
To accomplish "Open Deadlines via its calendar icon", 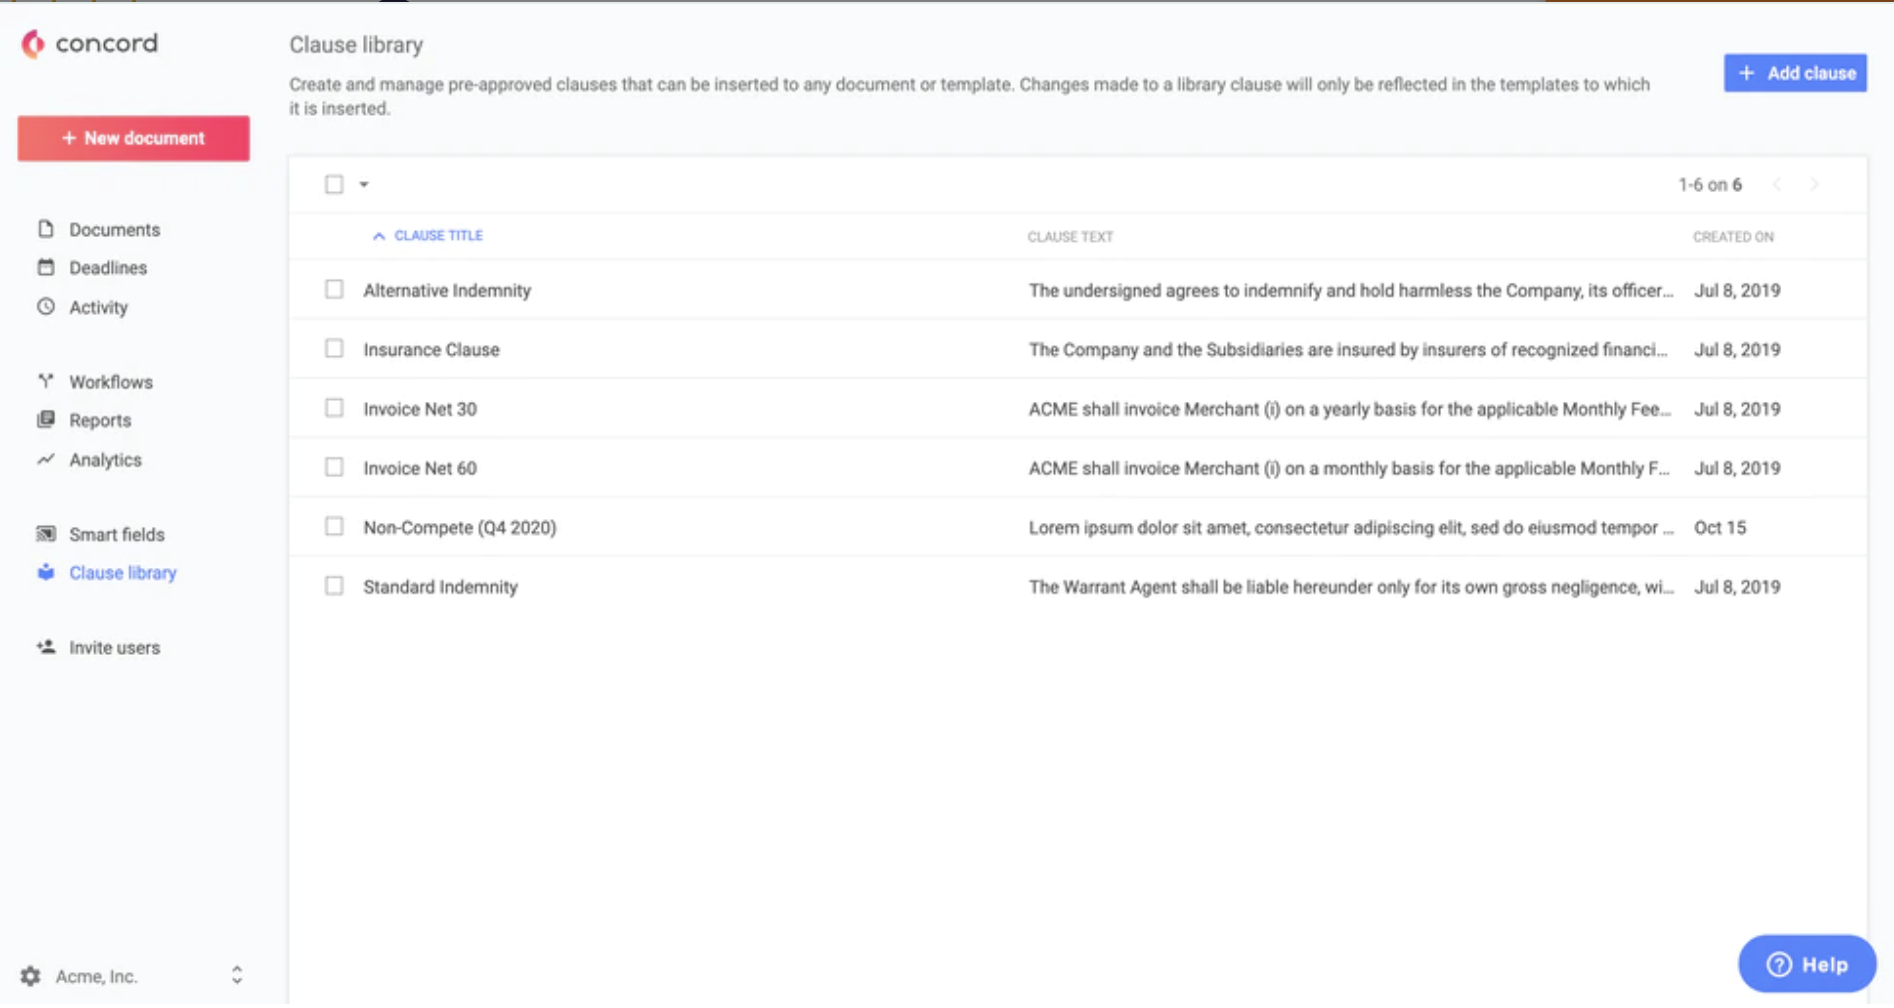I will (46, 267).
